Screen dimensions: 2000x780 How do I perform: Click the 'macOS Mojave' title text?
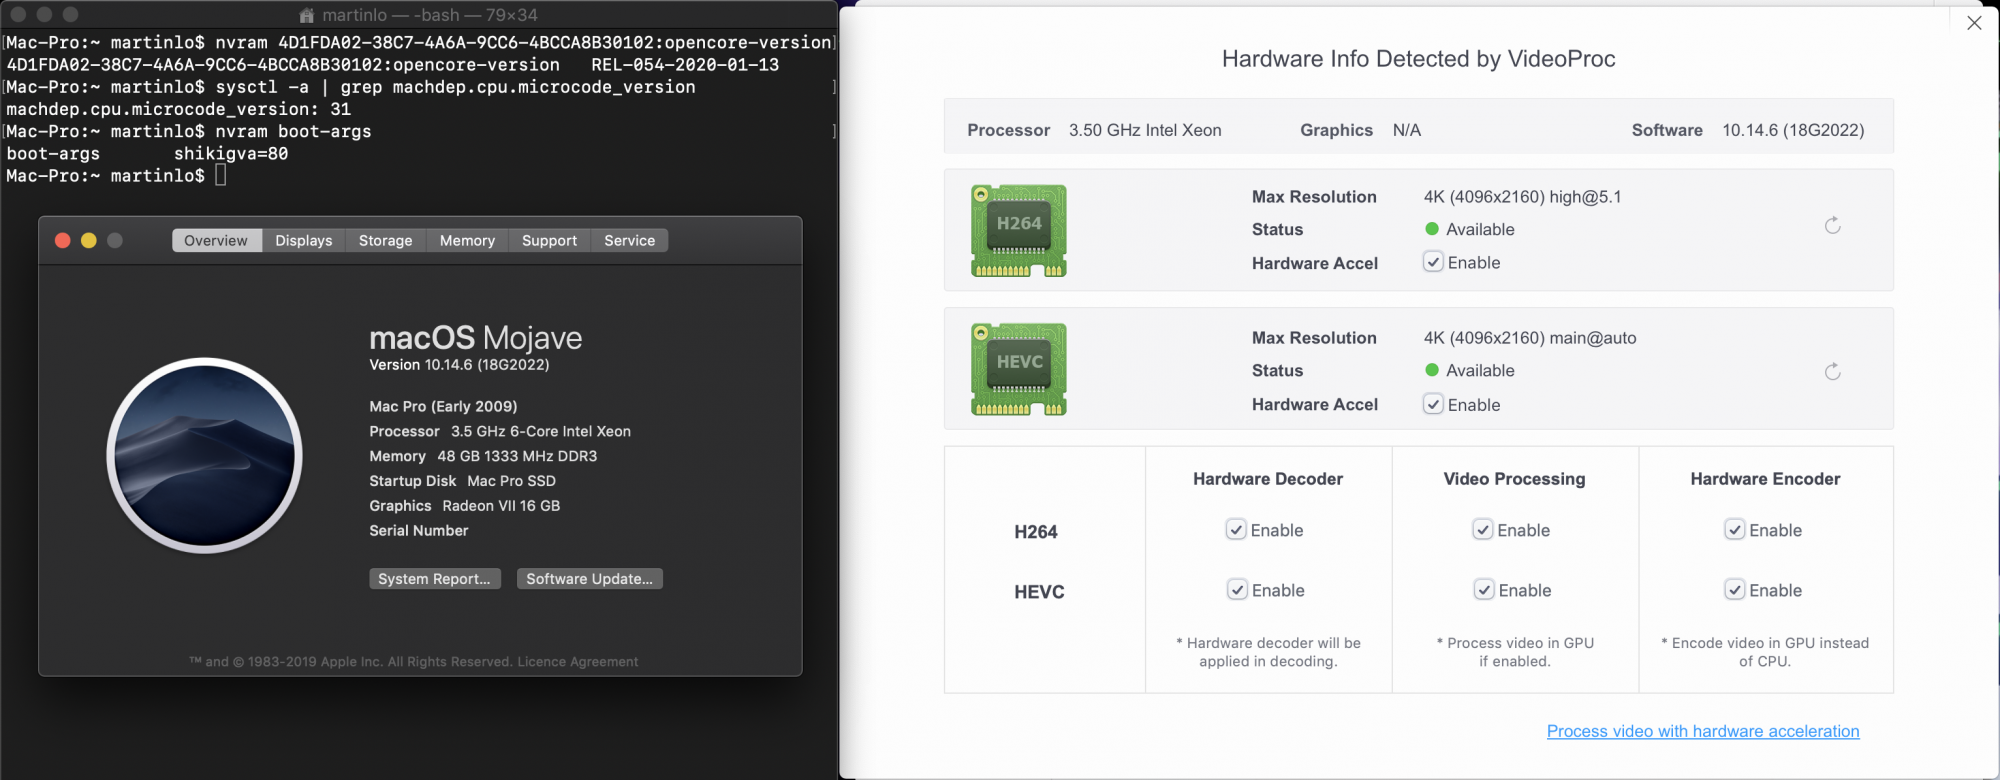point(476,338)
